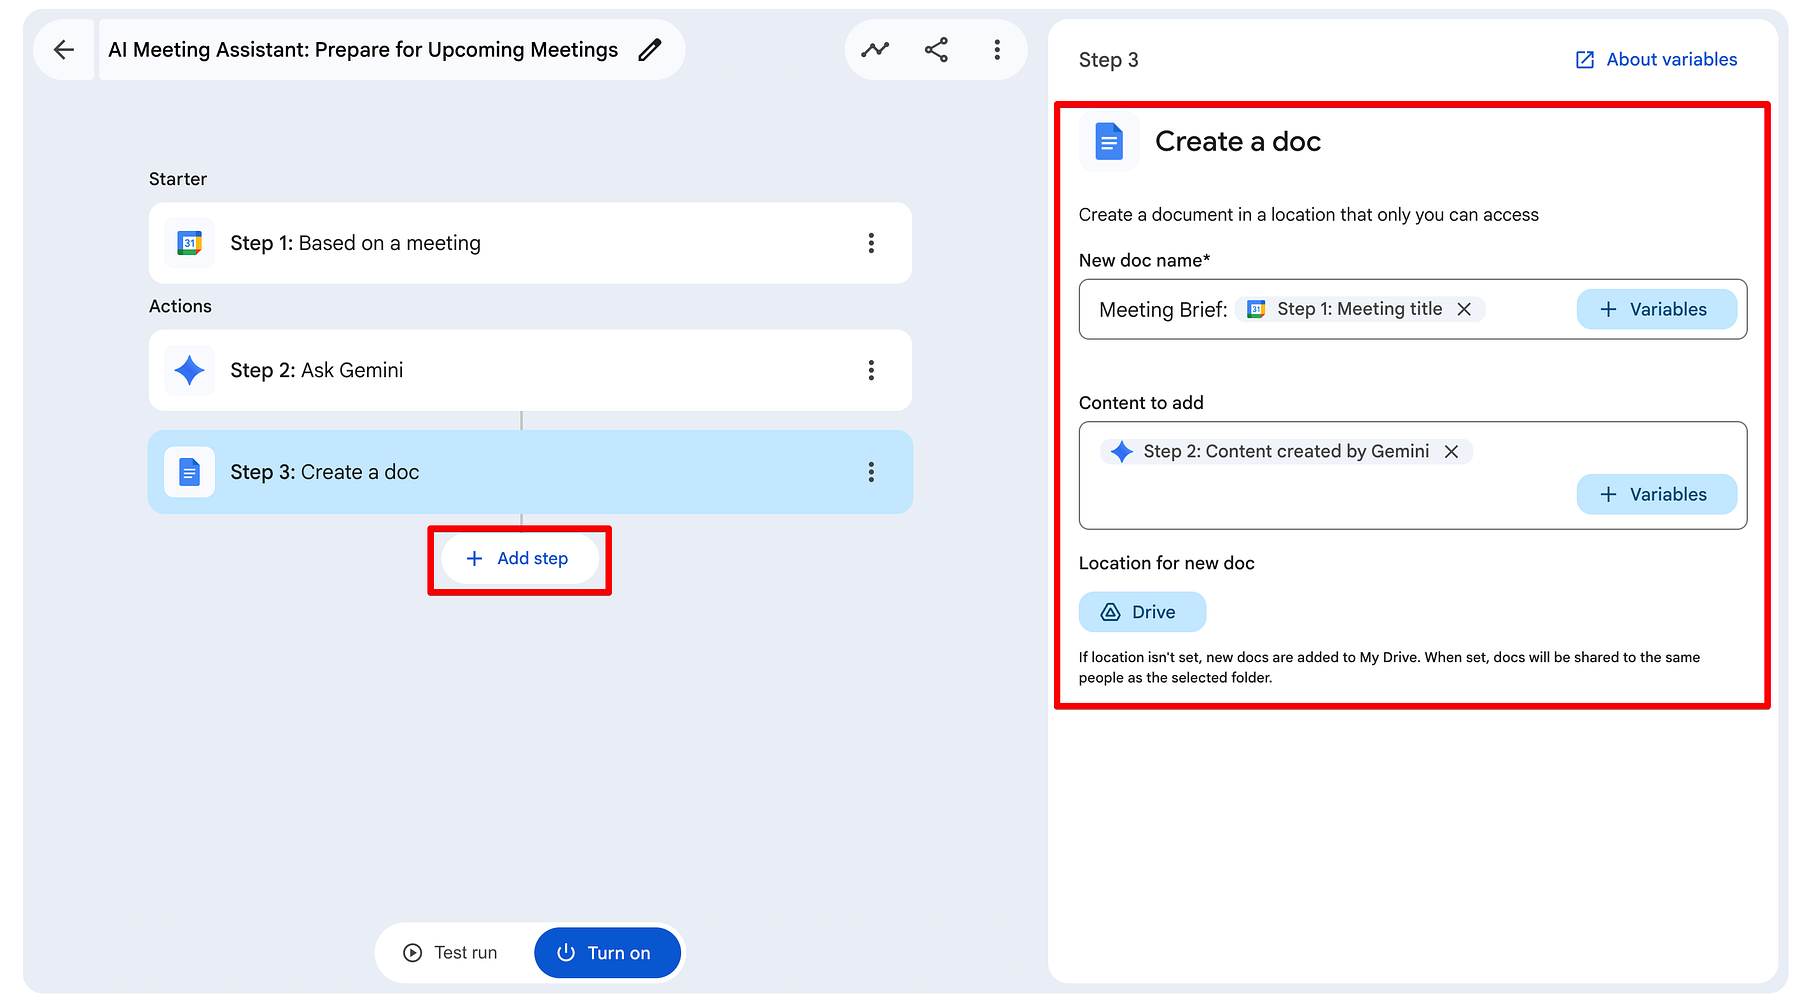The height and width of the screenshot is (1005, 1800).
Task: Open Step 2 Ask Gemini three-dot menu
Action: [871, 370]
